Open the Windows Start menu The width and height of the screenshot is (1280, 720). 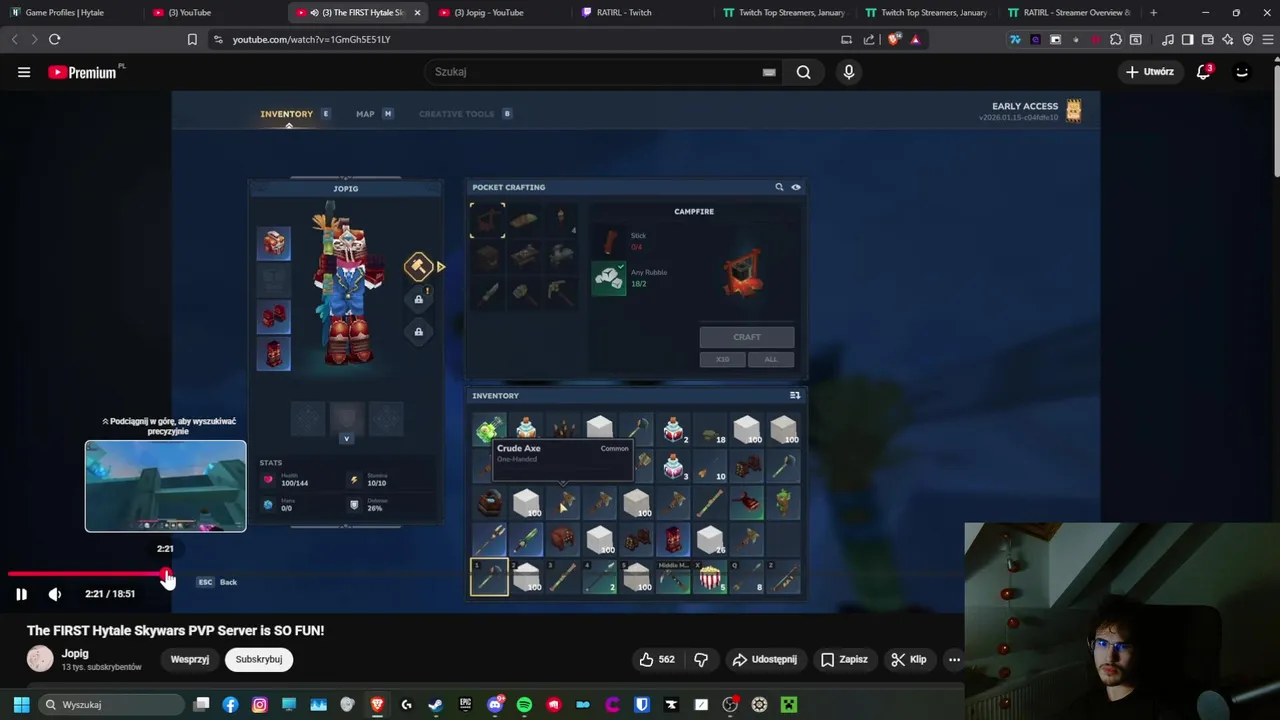pos(21,705)
